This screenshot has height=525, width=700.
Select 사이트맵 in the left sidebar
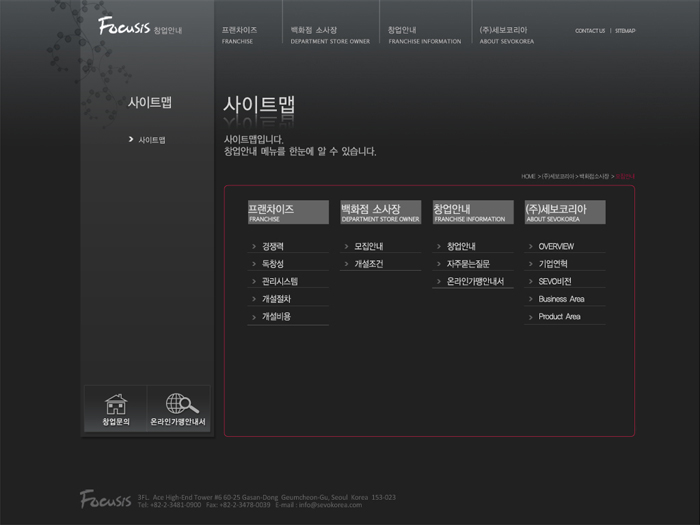[152, 140]
